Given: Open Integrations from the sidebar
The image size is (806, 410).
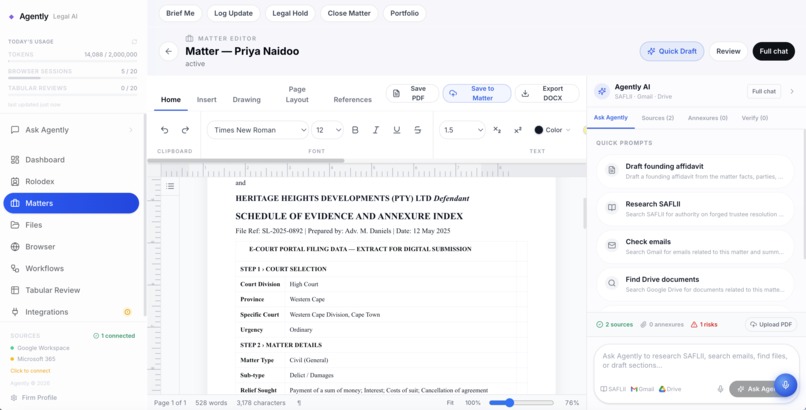Looking at the screenshot, I should [x=71, y=312].
